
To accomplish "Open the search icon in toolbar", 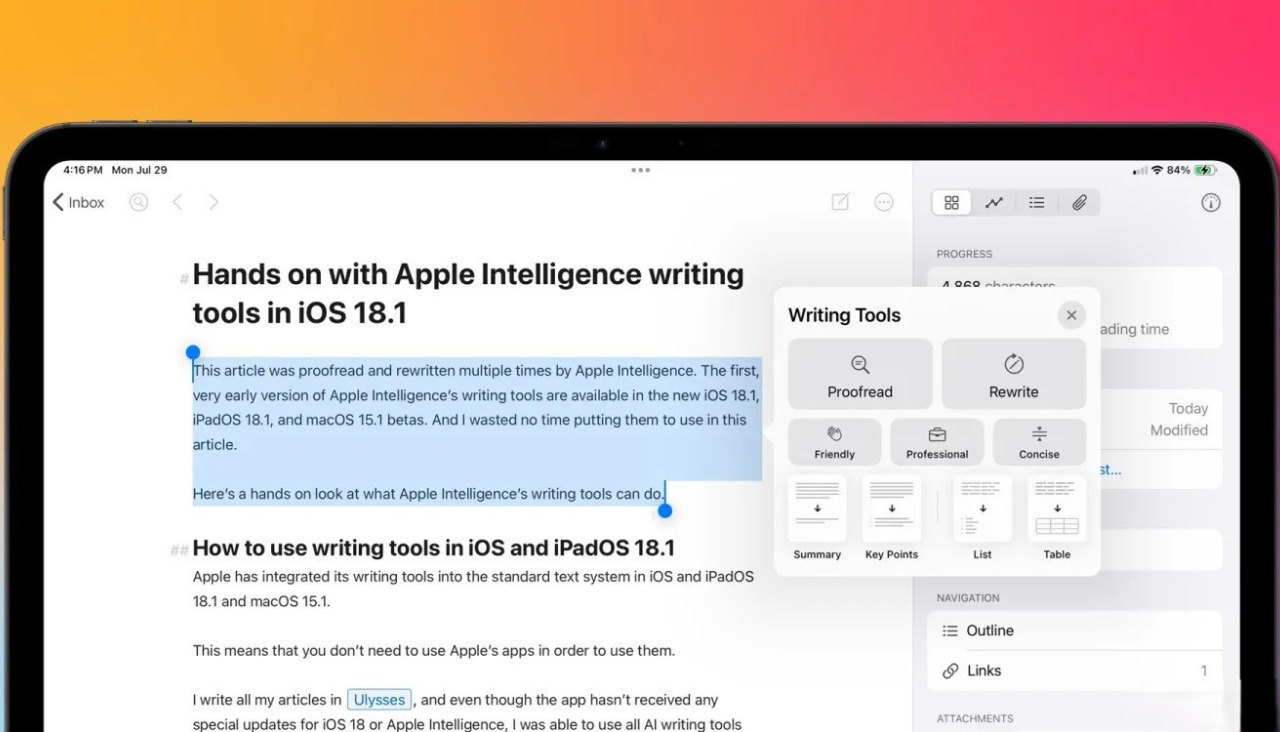I will pos(139,202).
